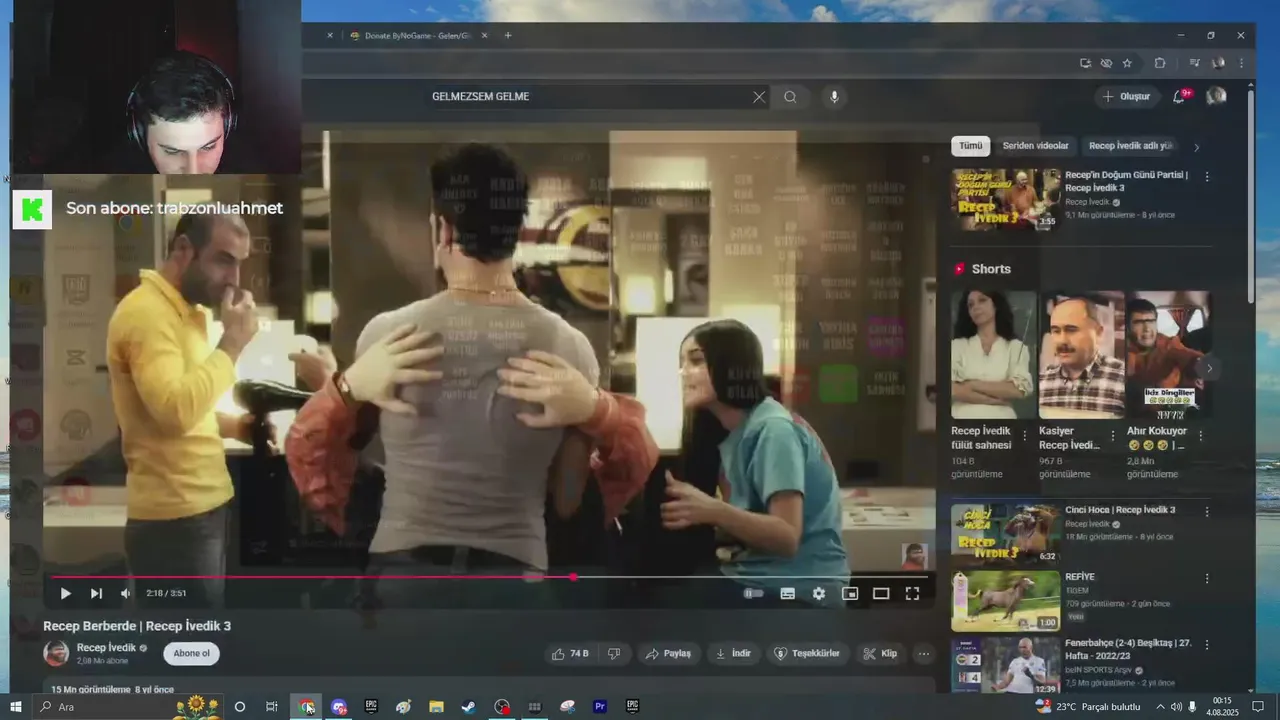1280x720 pixels.
Task: Open Premiere Pro from the taskbar
Action: (x=600, y=706)
